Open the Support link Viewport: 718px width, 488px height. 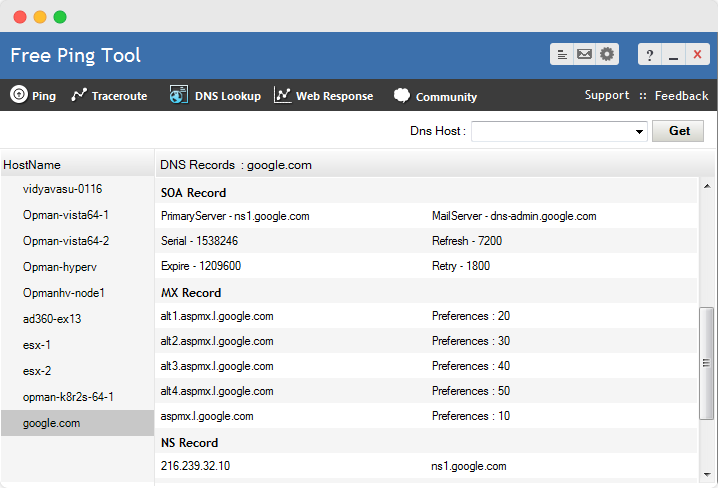607,96
